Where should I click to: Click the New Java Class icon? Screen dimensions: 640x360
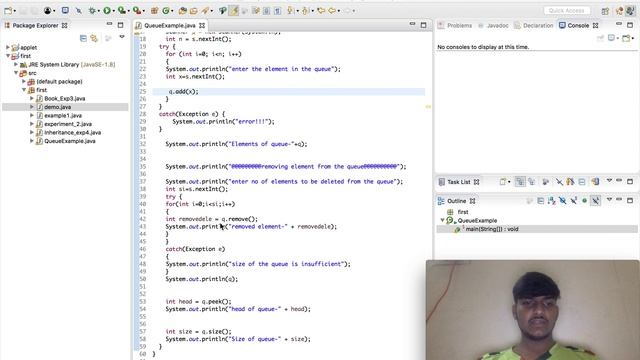pyautogui.click(x=166, y=11)
